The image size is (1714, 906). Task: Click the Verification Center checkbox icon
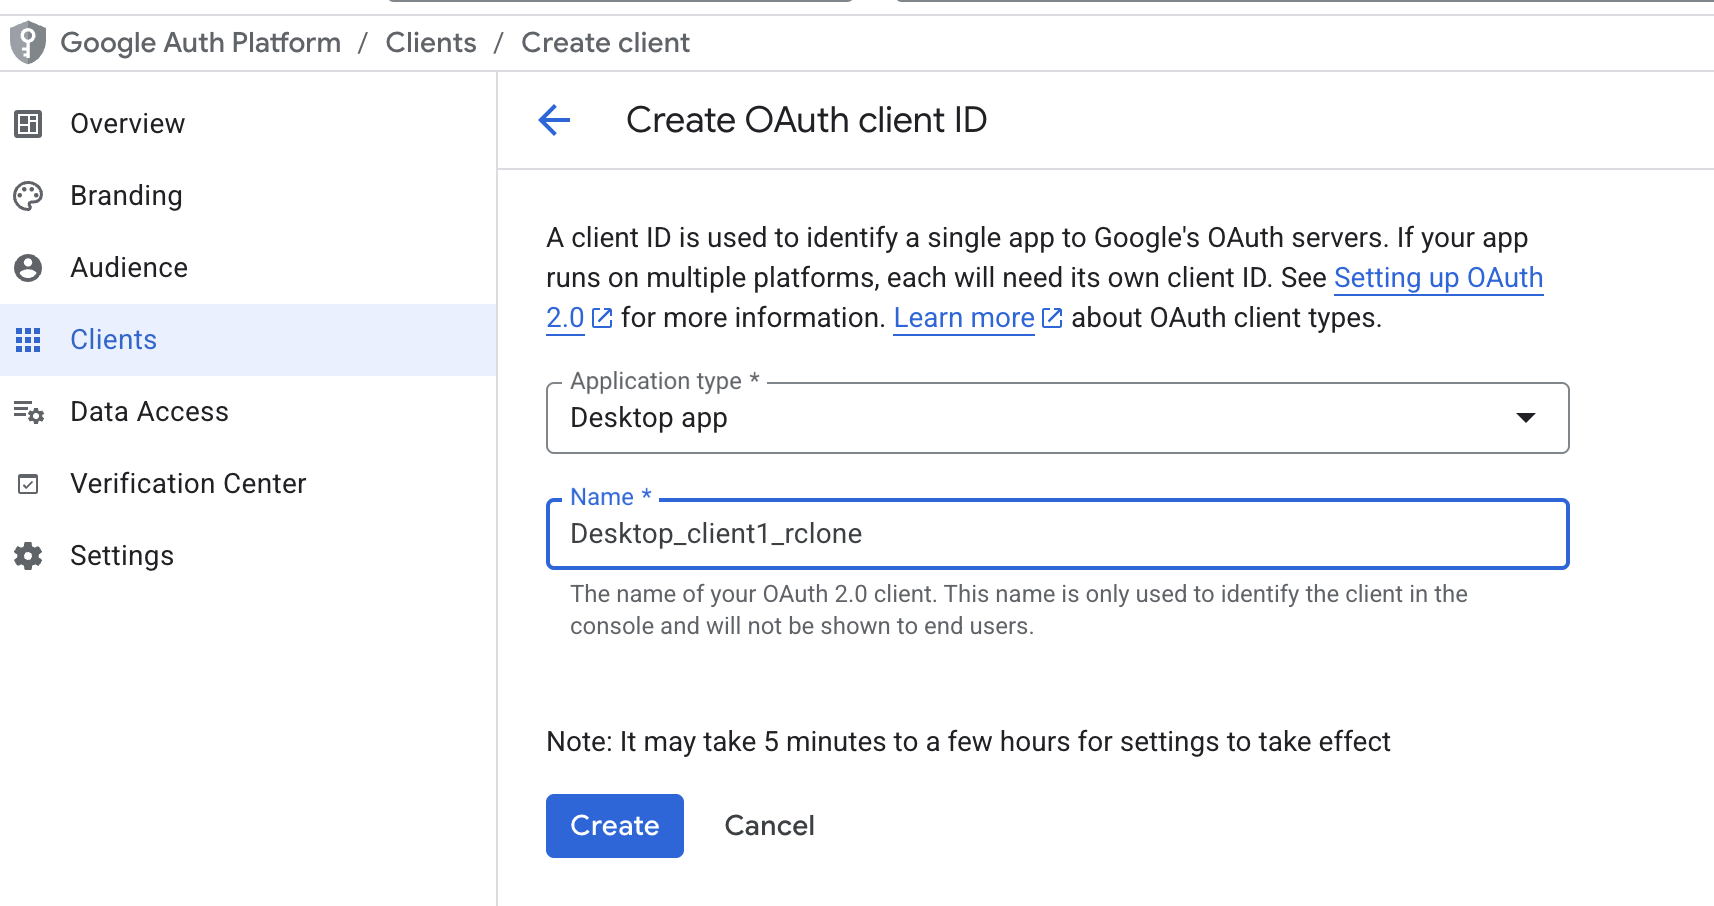[x=28, y=484]
